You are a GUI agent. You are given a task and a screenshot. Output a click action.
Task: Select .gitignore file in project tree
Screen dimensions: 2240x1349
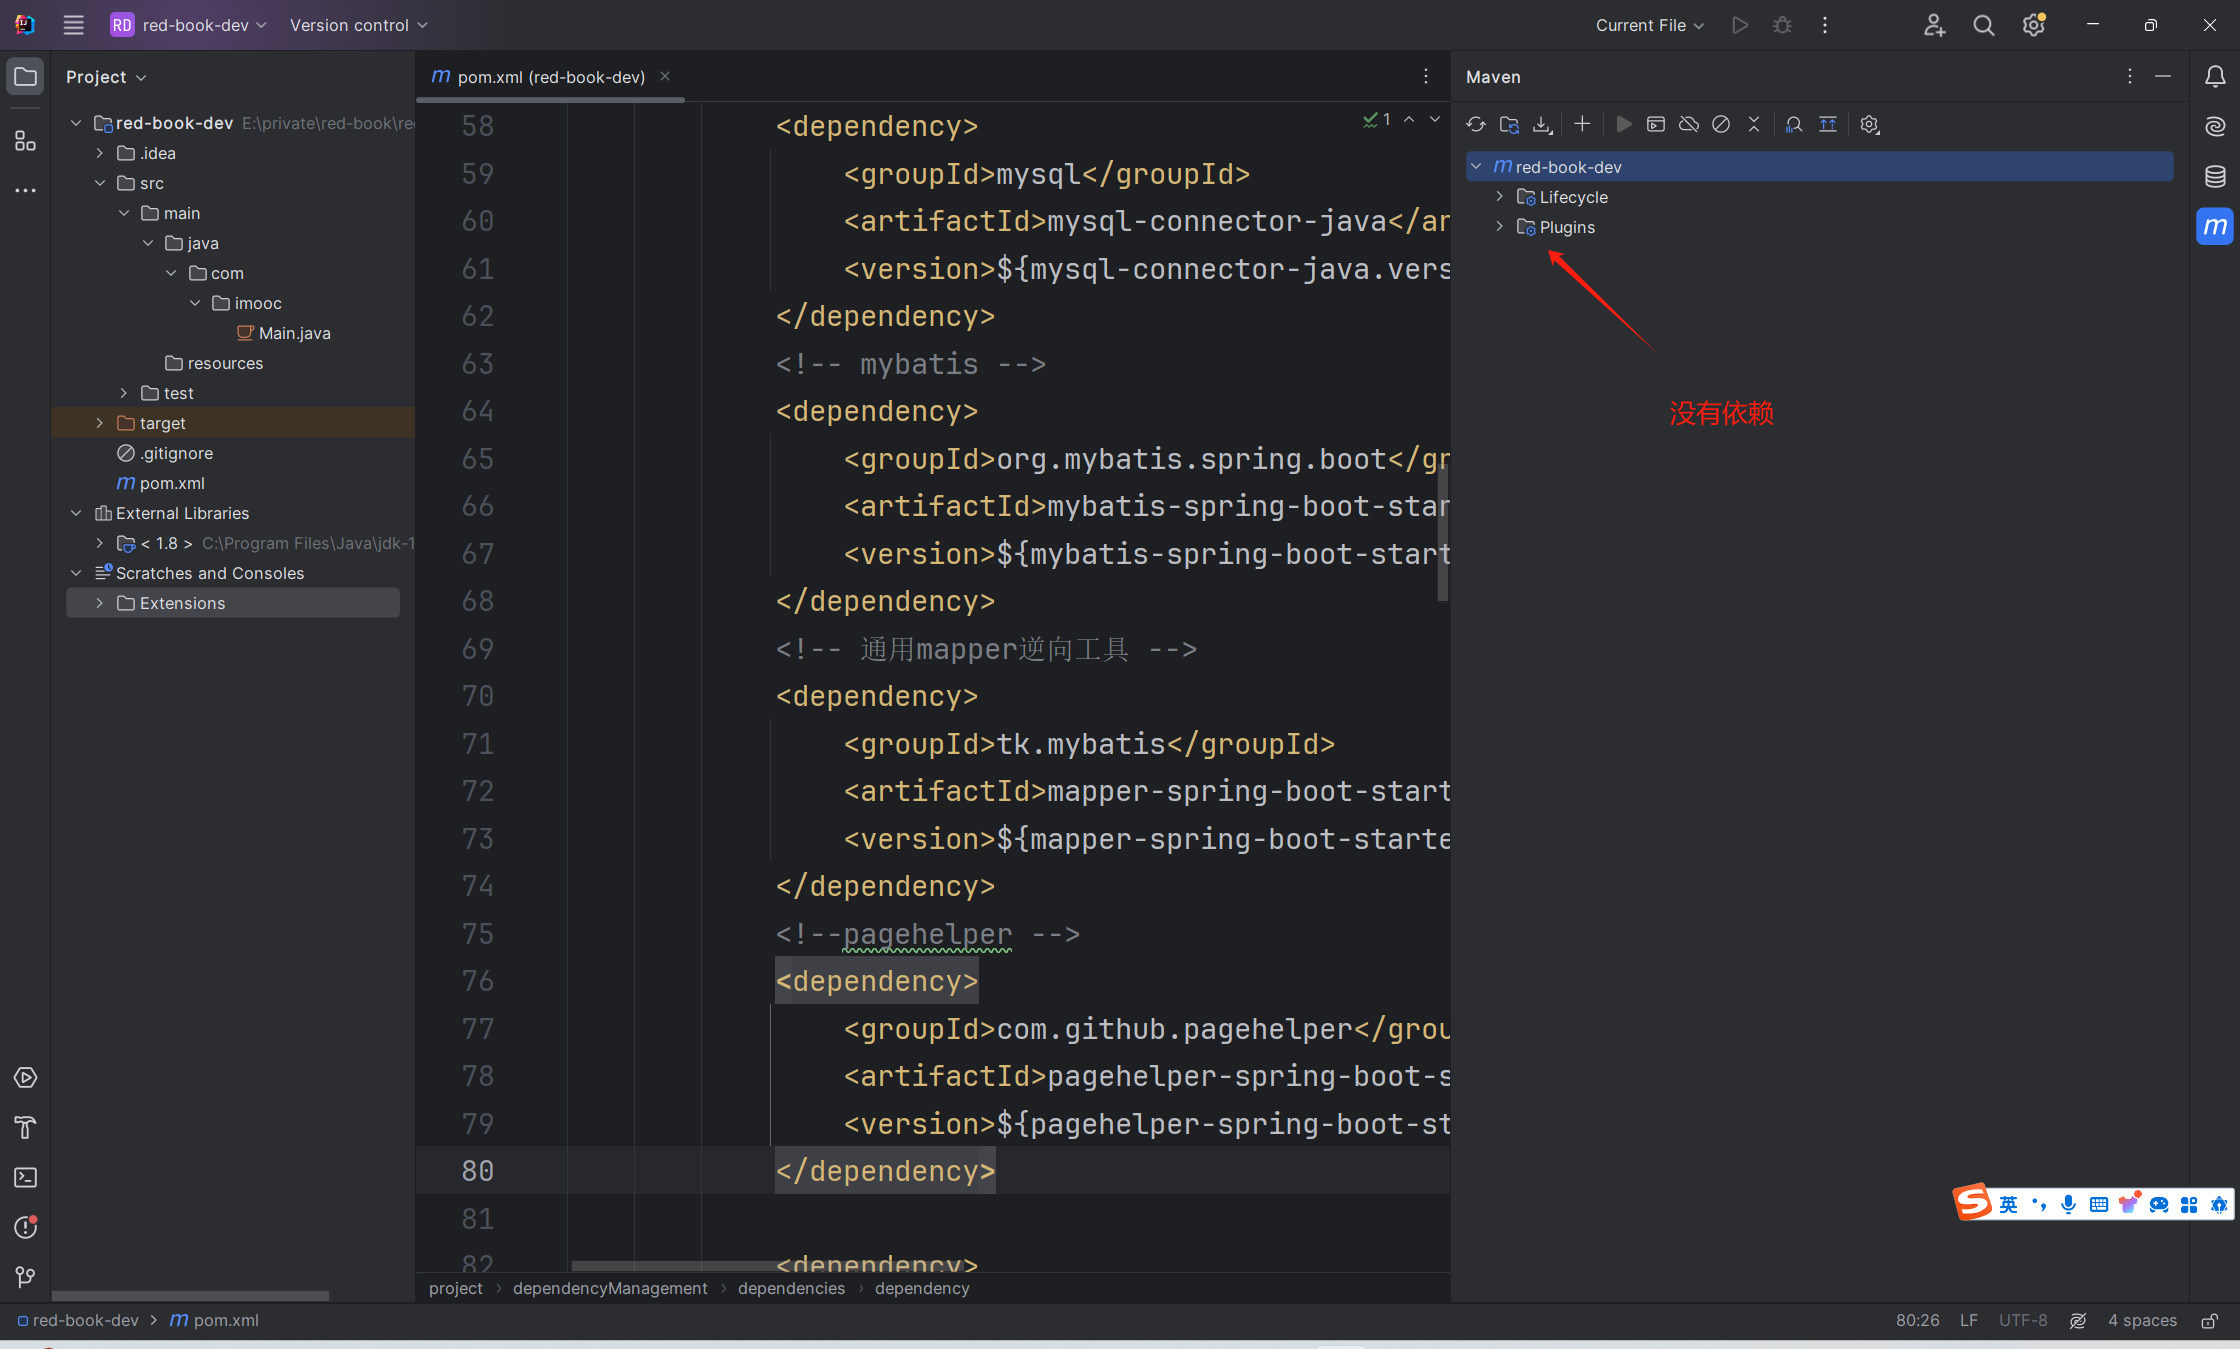tap(165, 453)
